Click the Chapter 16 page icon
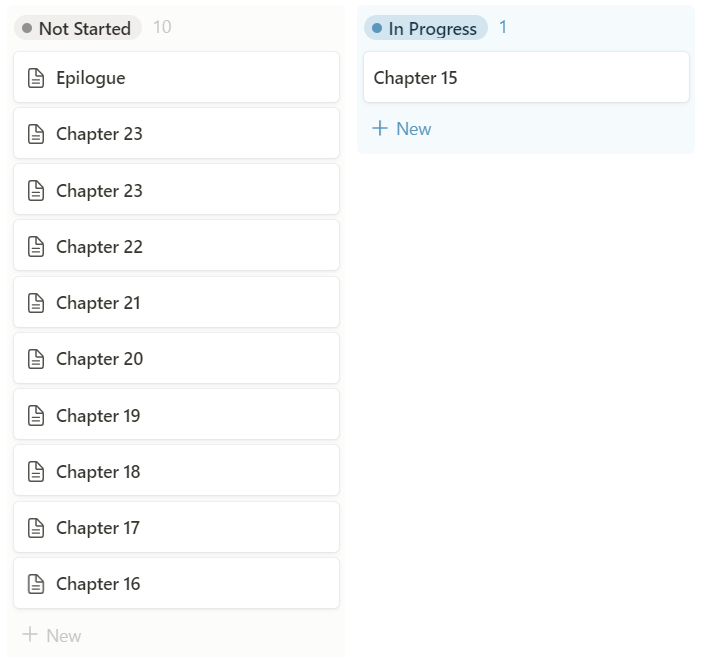Viewport: 706px width, 657px height. [36, 584]
